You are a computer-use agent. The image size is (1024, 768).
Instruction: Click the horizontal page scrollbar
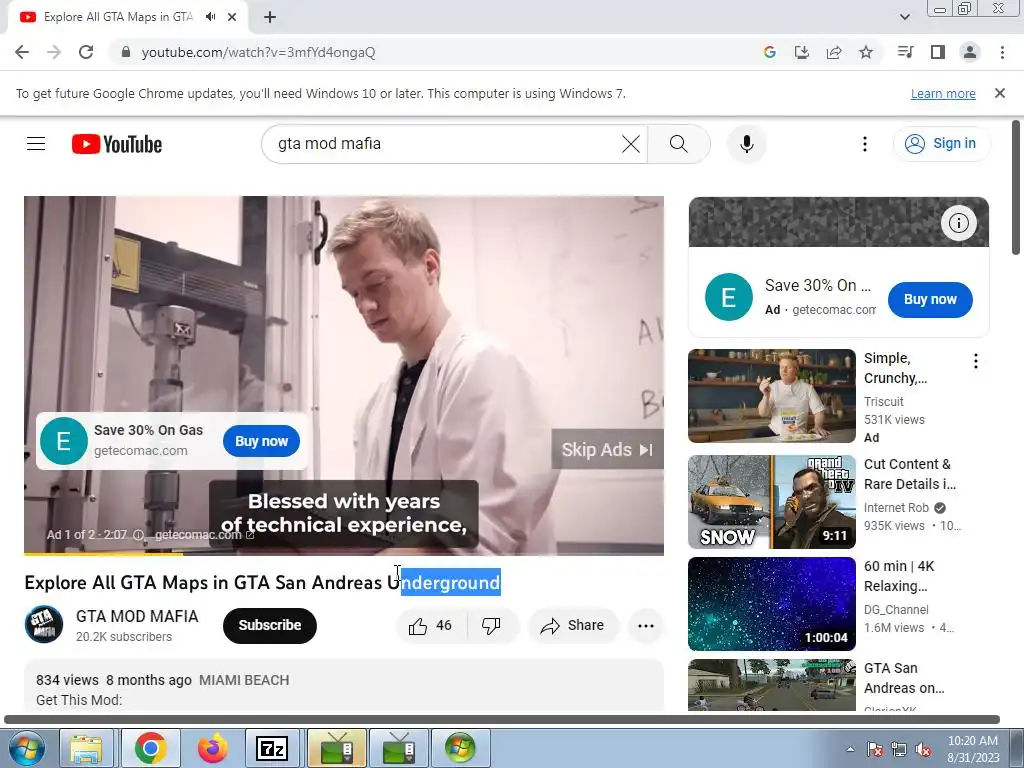pyautogui.click(x=502, y=720)
